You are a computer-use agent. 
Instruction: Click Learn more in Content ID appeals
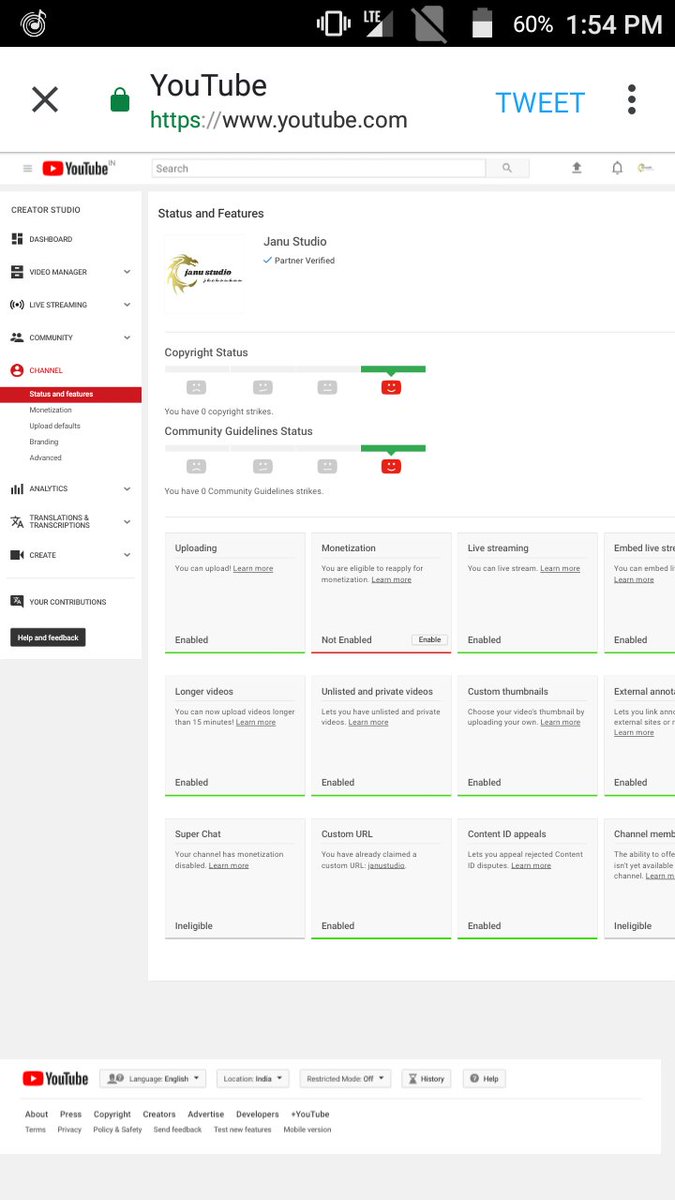[531, 866]
